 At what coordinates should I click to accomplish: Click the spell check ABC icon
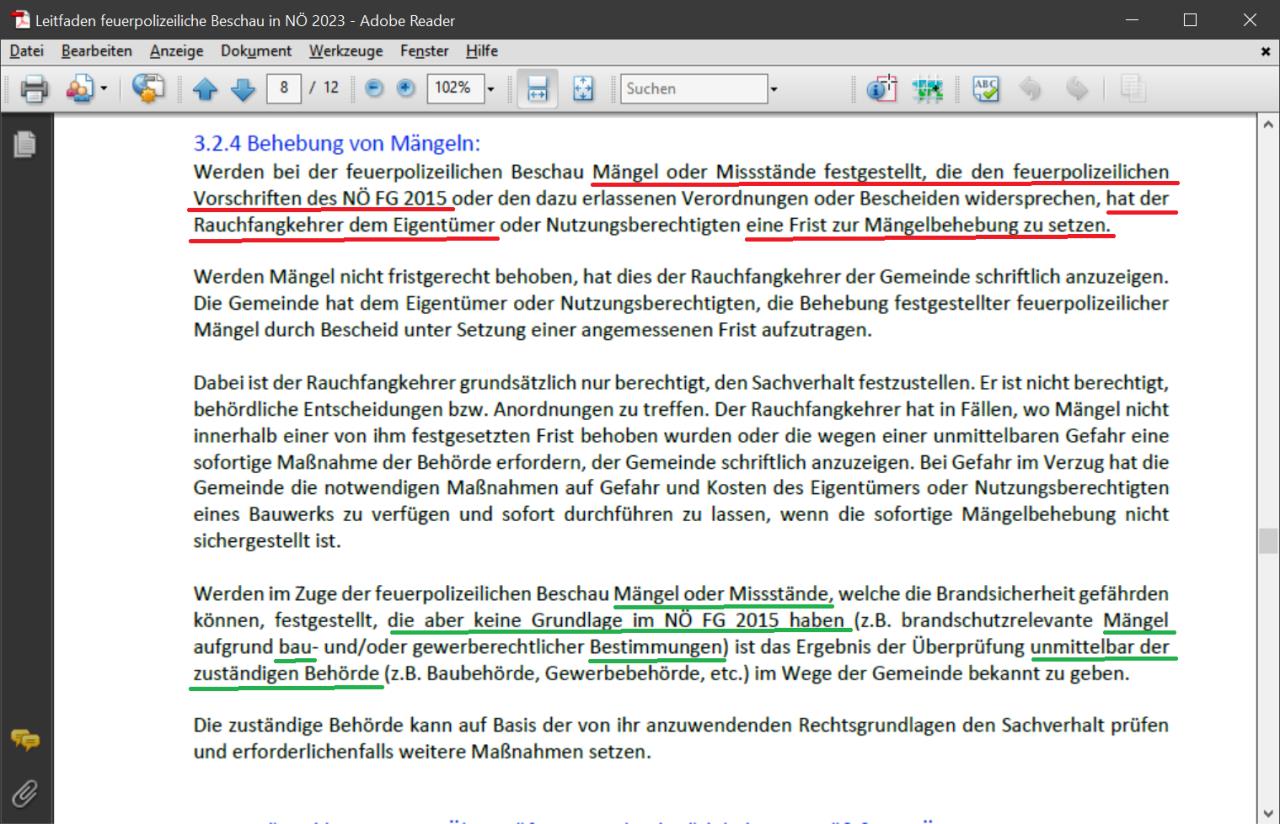tap(986, 89)
